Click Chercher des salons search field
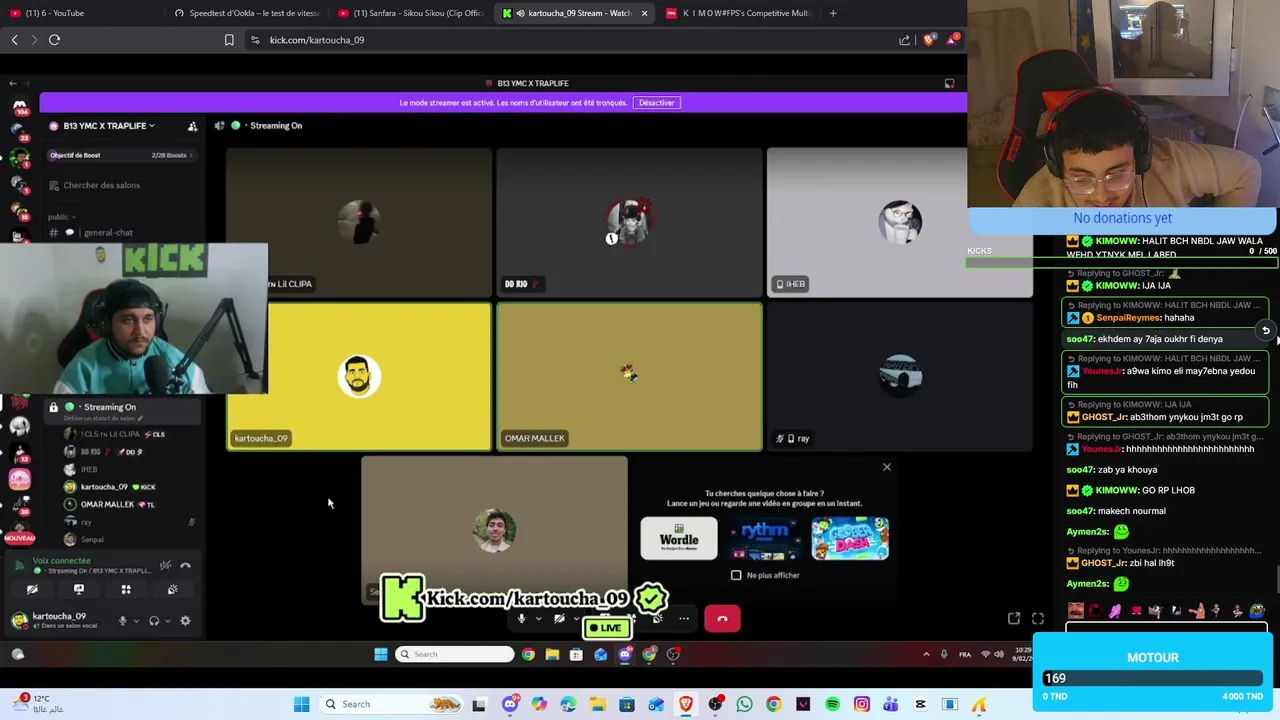The image size is (1280, 720). click(123, 185)
